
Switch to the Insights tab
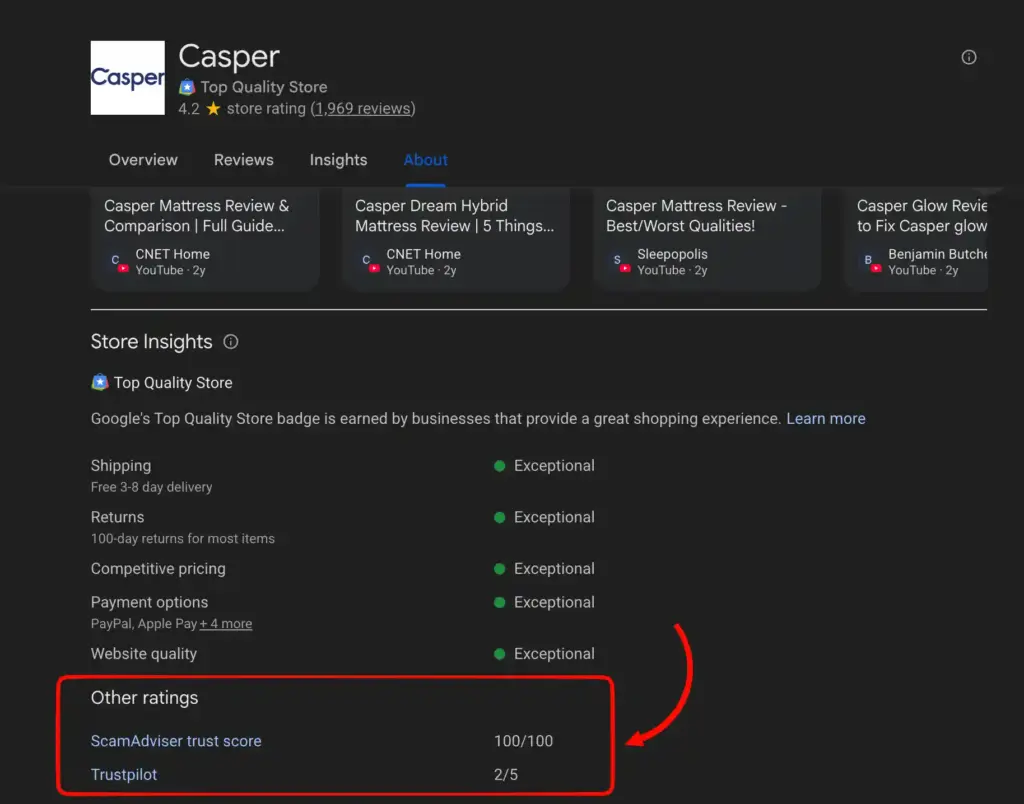pyautogui.click(x=338, y=160)
